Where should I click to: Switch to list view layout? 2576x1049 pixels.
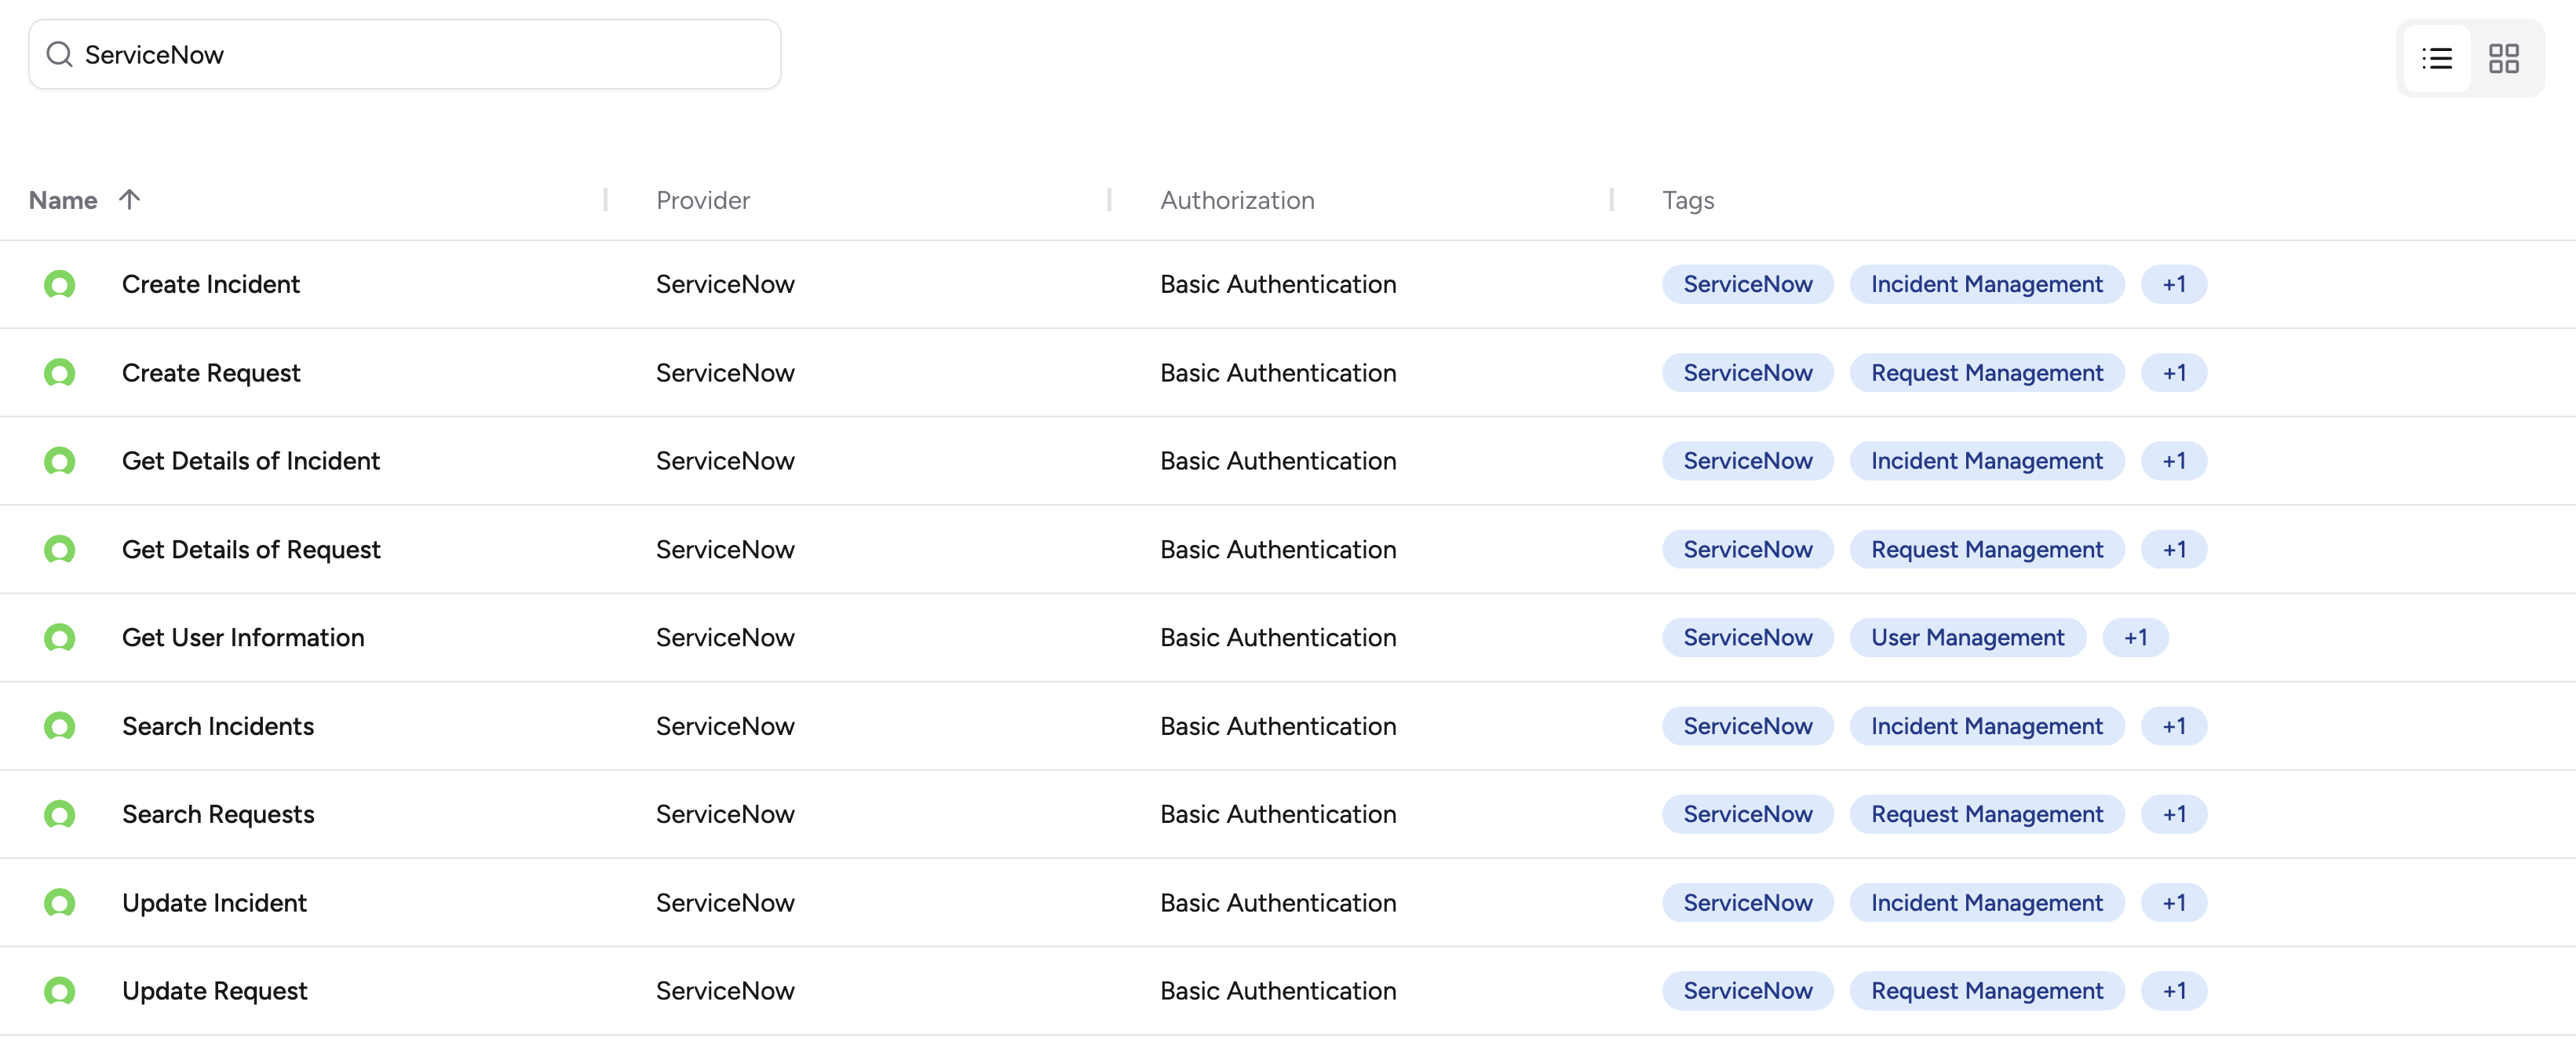pos(2436,58)
